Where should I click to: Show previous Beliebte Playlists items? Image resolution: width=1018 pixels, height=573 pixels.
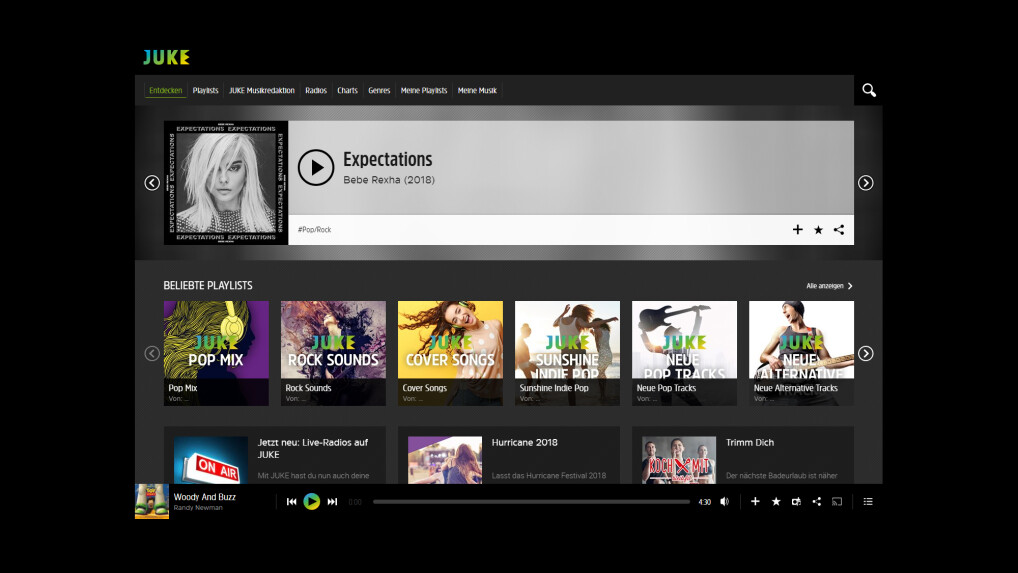coord(152,354)
